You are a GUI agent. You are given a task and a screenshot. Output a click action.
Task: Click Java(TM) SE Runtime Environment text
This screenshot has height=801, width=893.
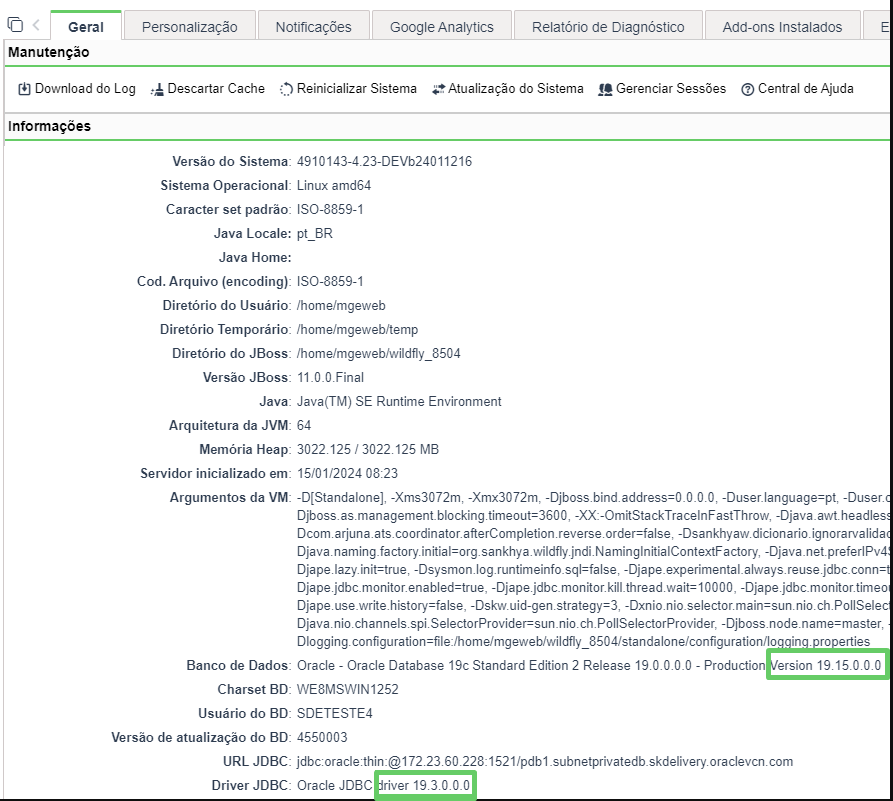399,402
